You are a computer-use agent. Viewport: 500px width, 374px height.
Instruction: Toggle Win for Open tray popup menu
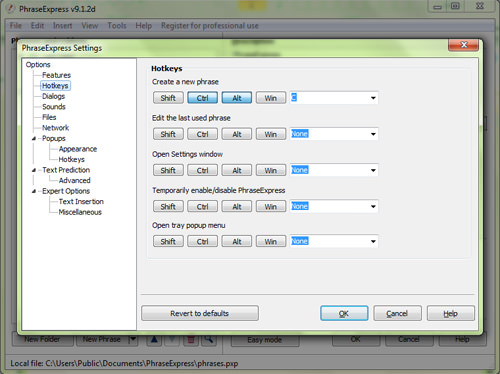point(271,241)
